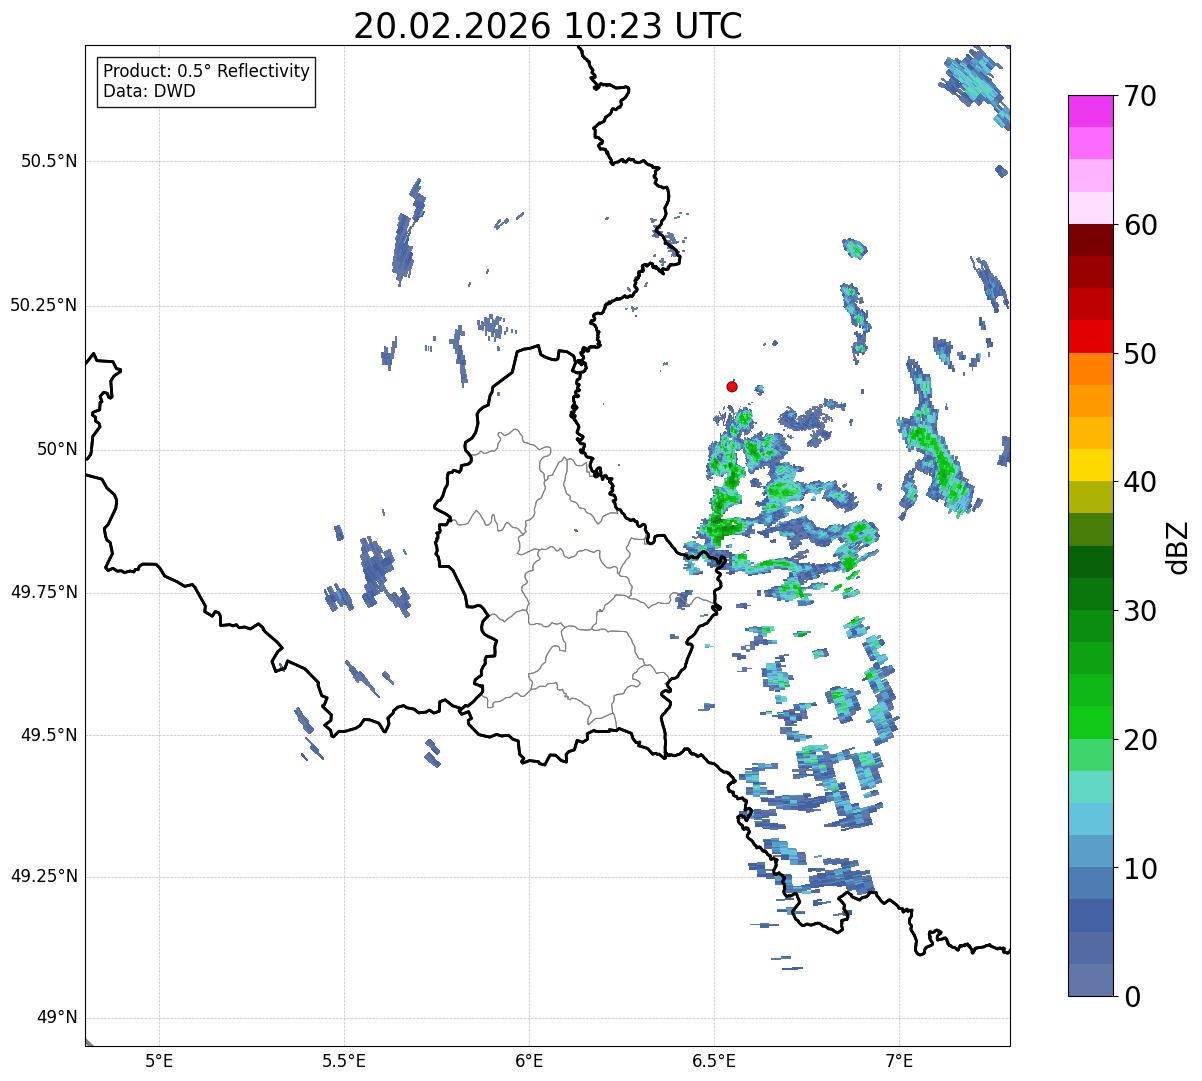The height and width of the screenshot is (1081, 1202).
Task: Click the title "20.02.2026 10:23 UTC"
Action: coord(548,26)
